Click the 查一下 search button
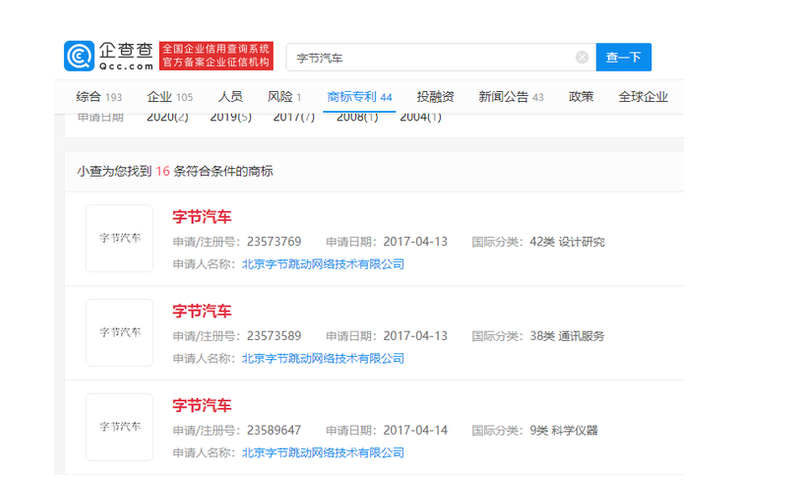 [623, 57]
